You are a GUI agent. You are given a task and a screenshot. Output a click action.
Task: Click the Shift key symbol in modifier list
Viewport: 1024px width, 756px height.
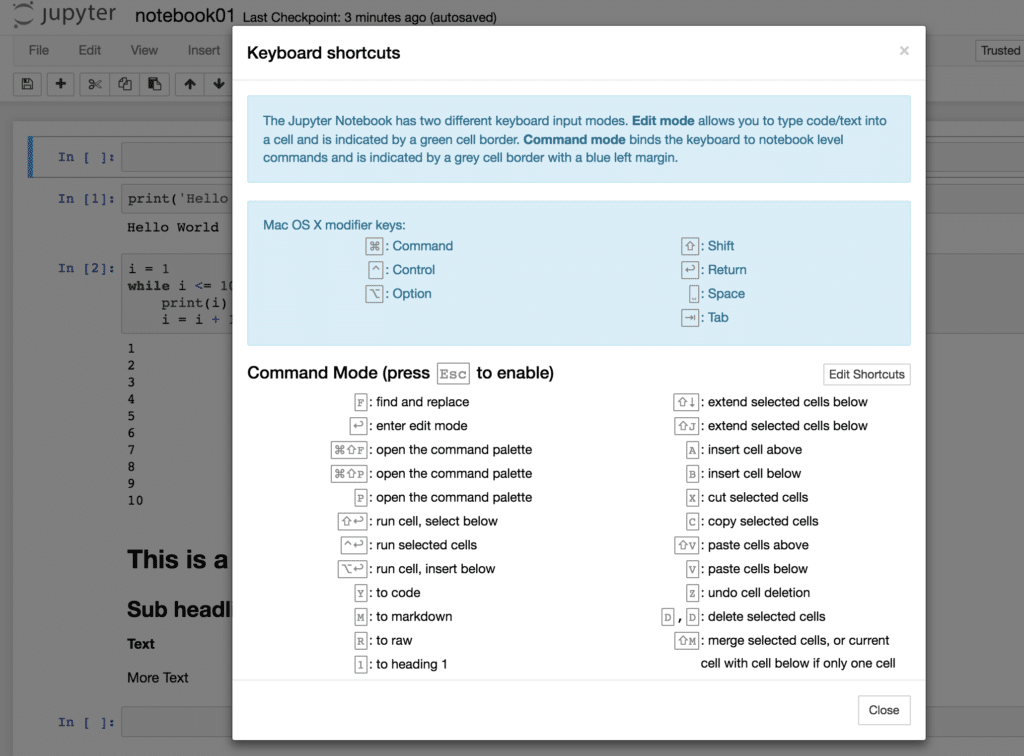tap(690, 246)
